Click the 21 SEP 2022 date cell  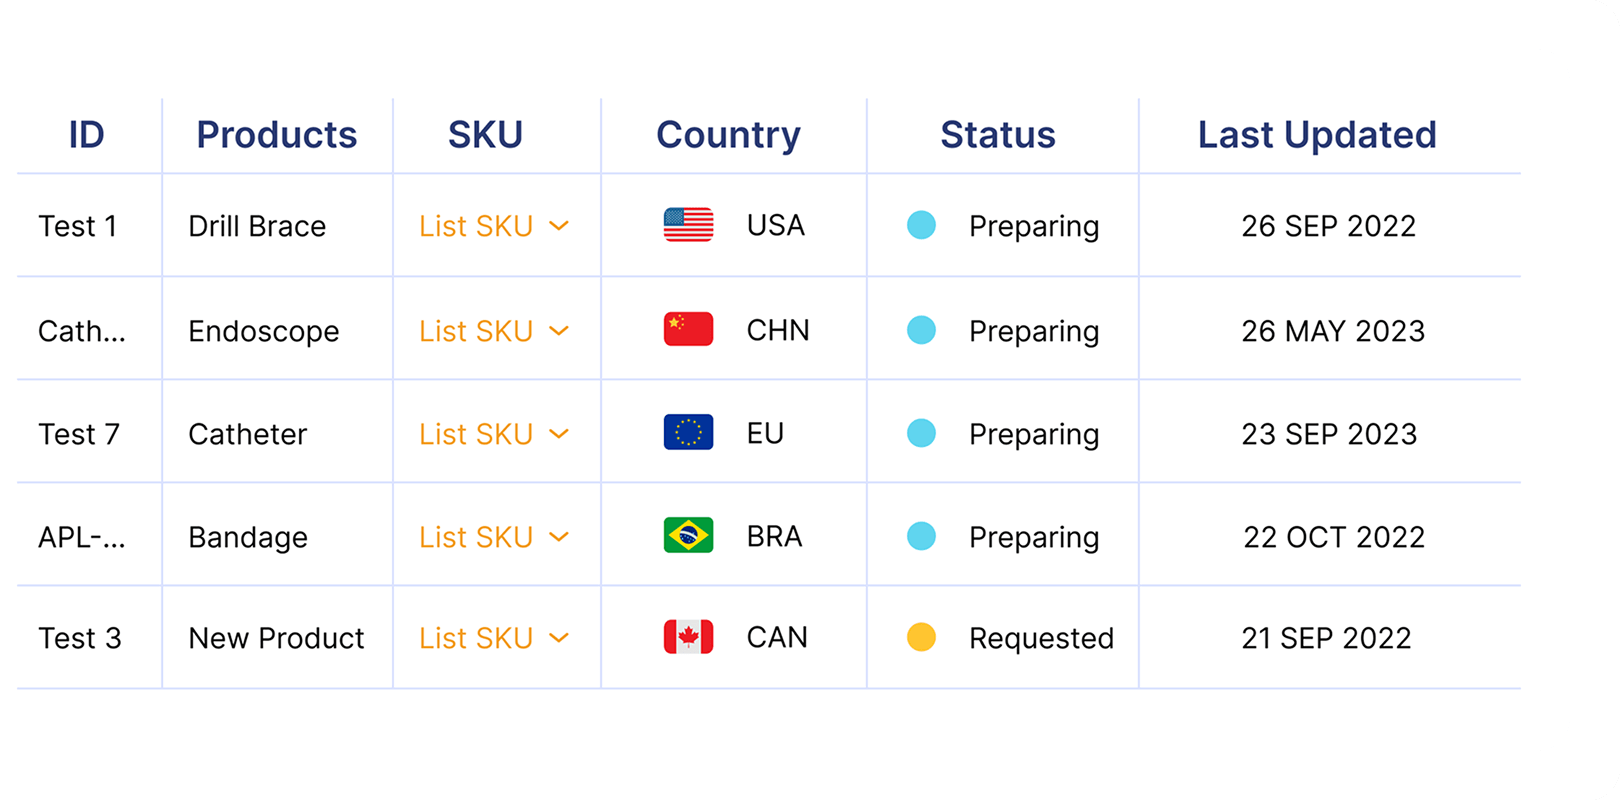click(x=1326, y=638)
